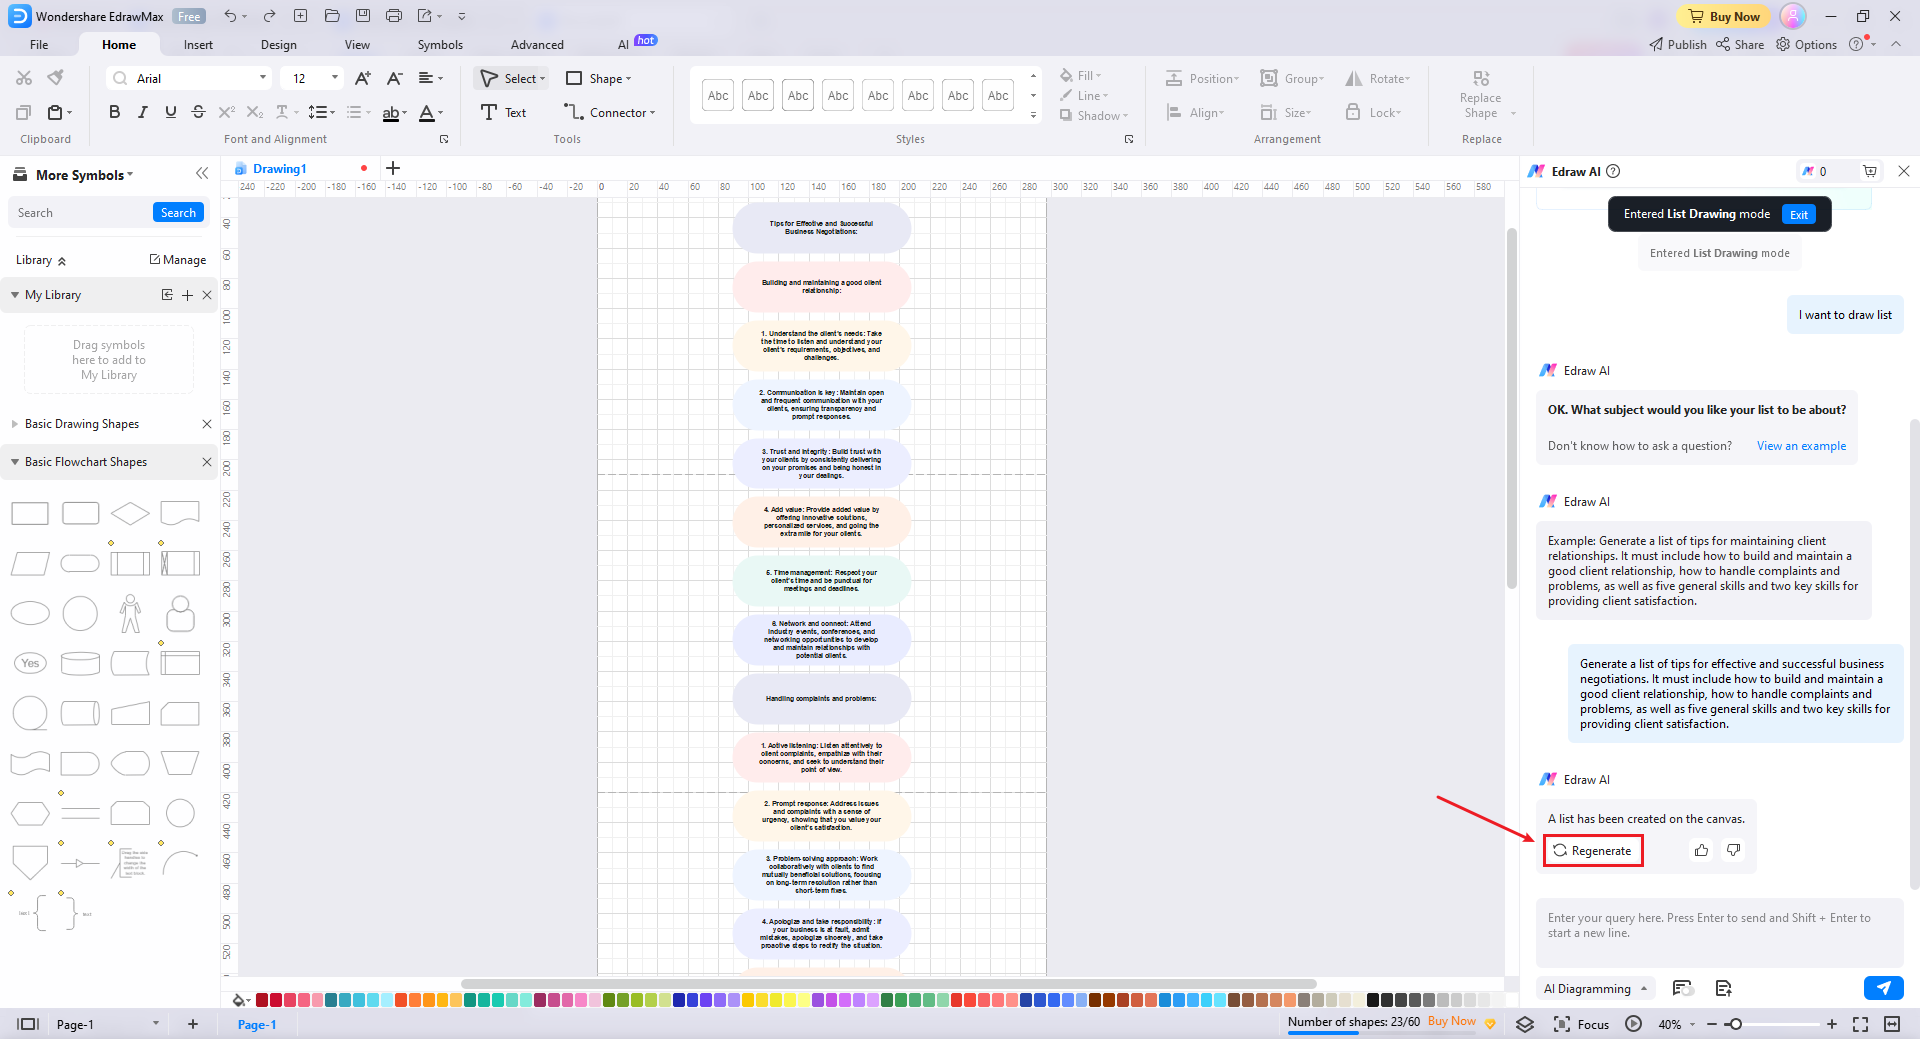This screenshot has height=1039, width=1920.
Task: Open the Replace Shape tool
Action: click(x=1480, y=94)
